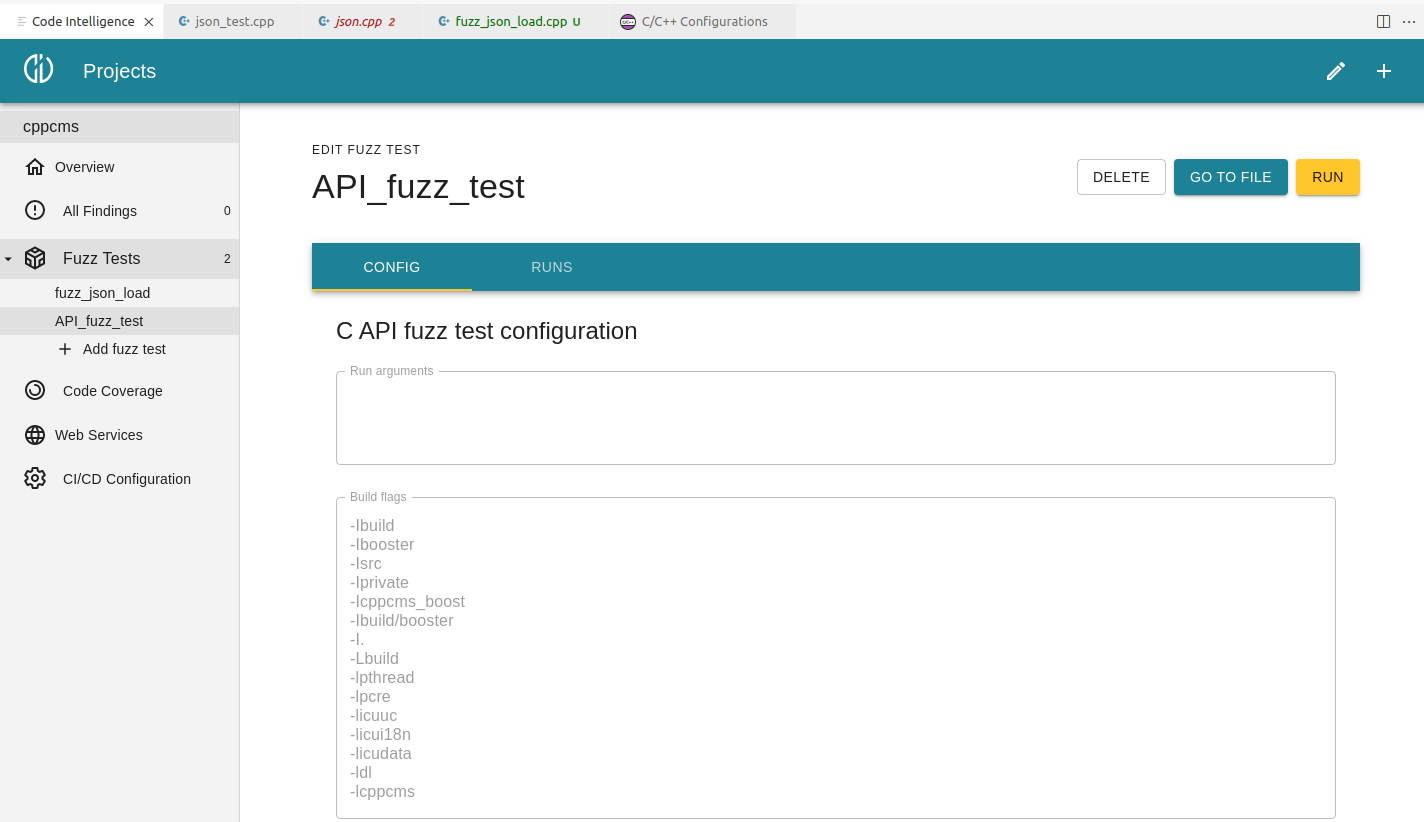Click the Overview home icon
The width and height of the screenshot is (1424, 822).
[35, 167]
